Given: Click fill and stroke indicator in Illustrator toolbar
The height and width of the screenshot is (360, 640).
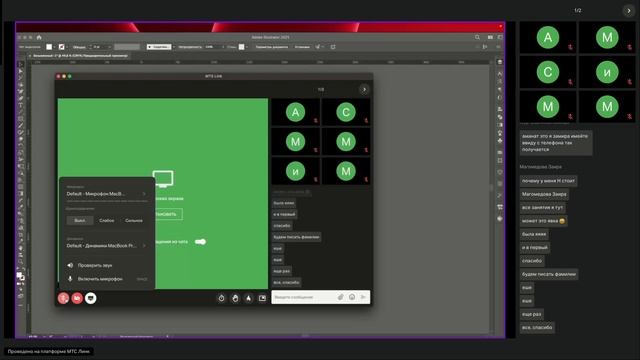Looking at the screenshot, I should click(20, 276).
